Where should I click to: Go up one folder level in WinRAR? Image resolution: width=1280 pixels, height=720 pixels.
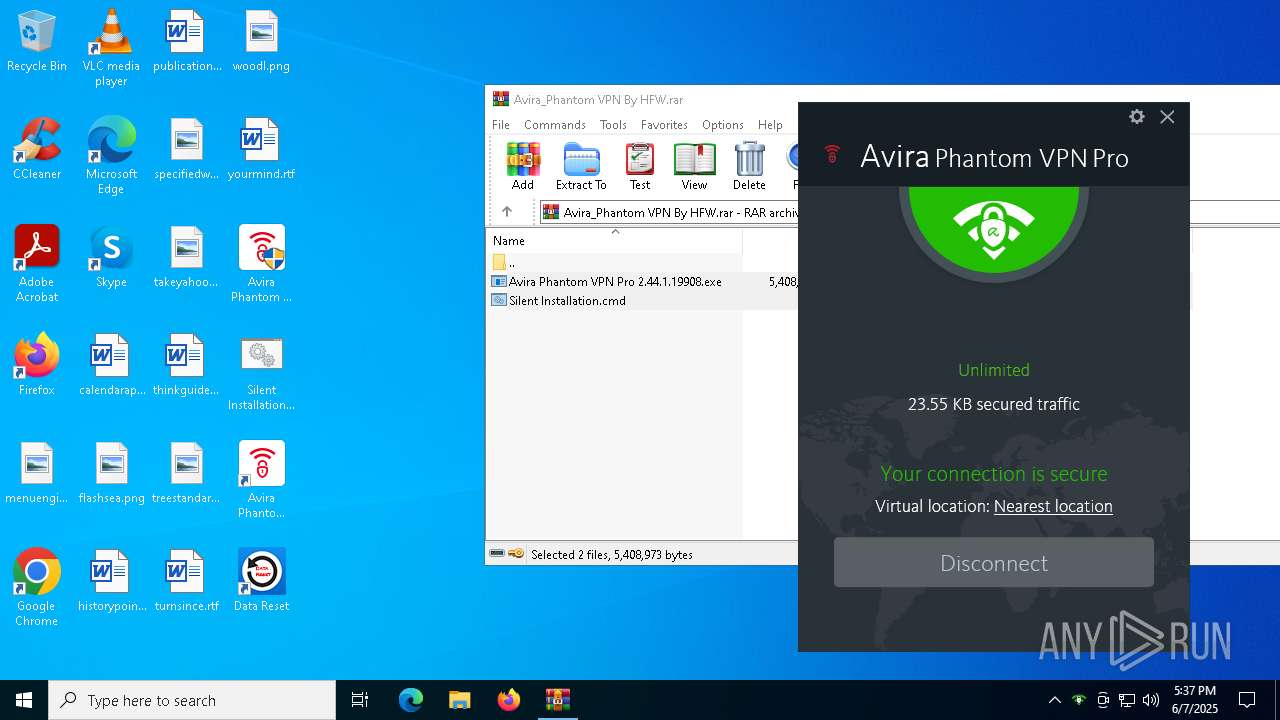(507, 212)
